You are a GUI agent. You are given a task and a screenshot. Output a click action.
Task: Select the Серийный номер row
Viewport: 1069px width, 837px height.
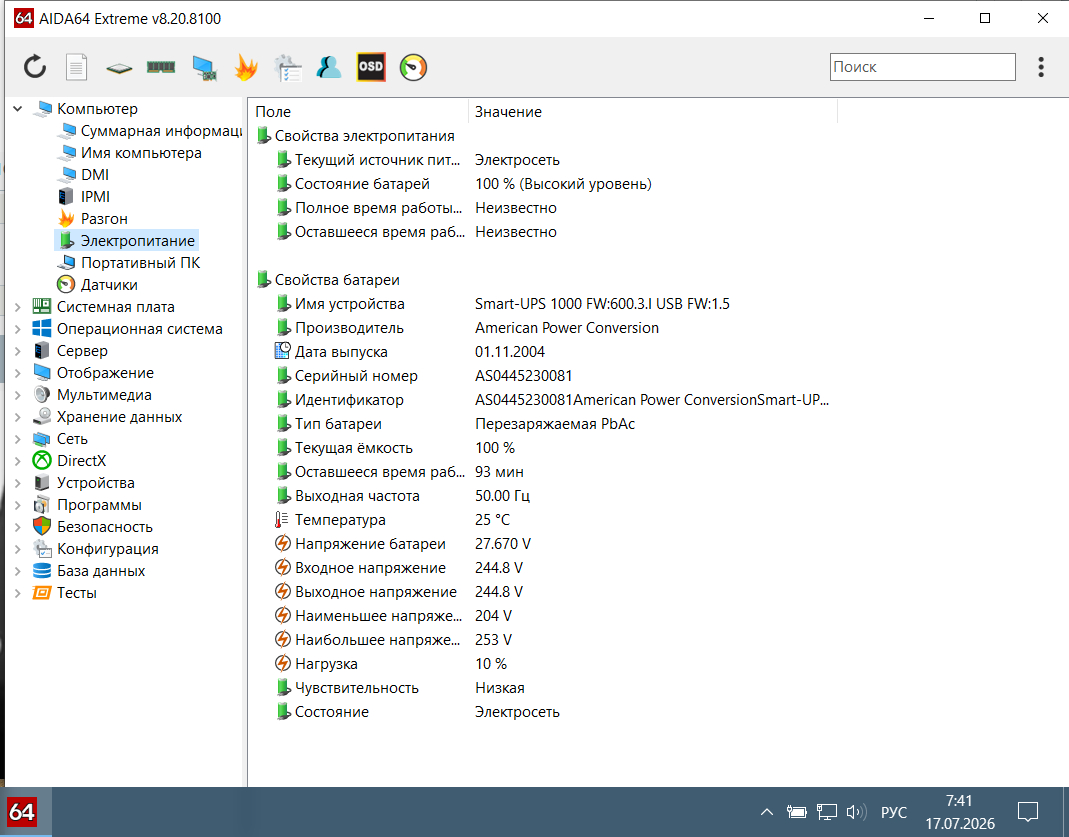(424, 376)
